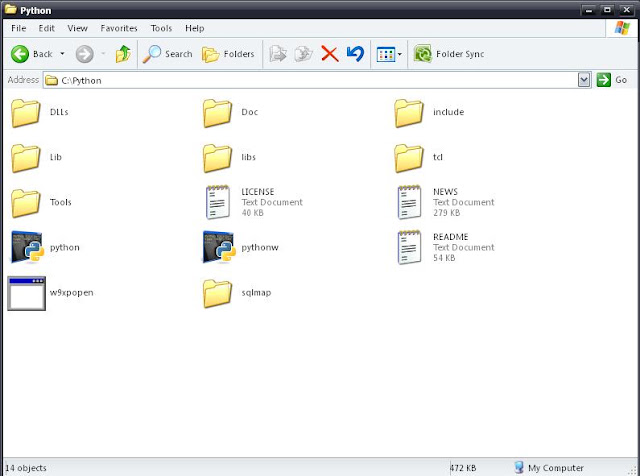Expand the address bar dropdown
640x476 pixels.
pyautogui.click(x=584, y=80)
